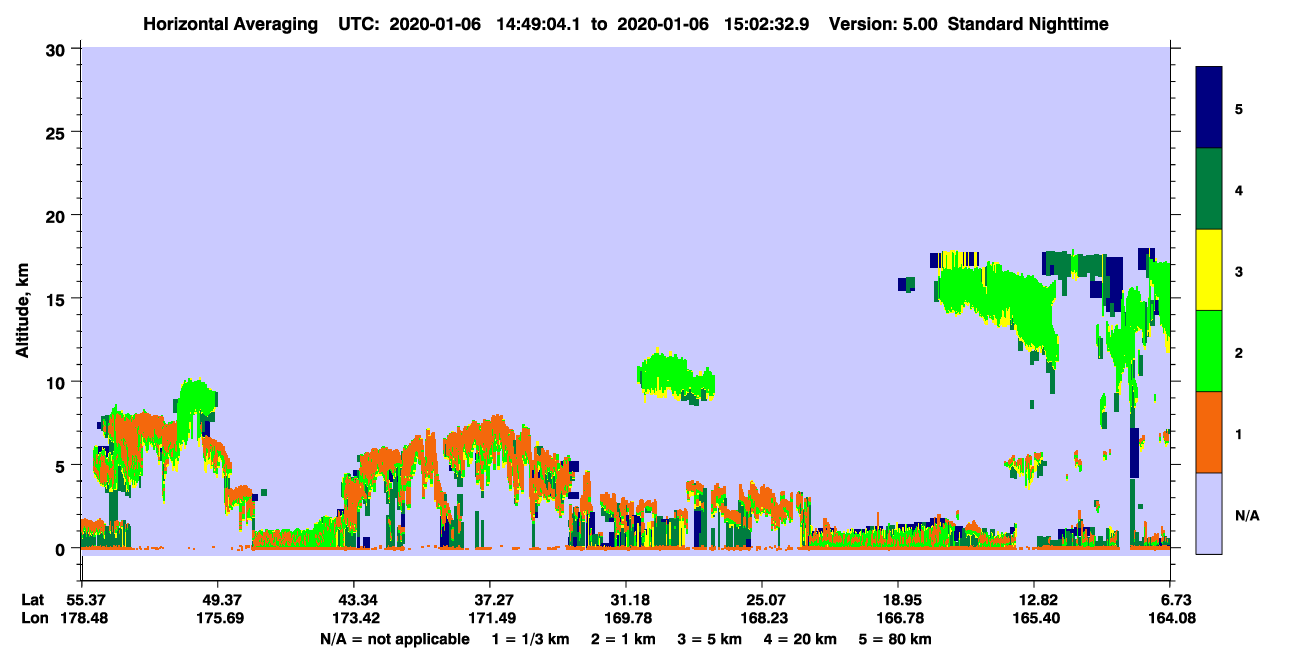The image size is (1300, 667).
Task: Click the 'Lon' row label
Action: [x=34, y=619]
